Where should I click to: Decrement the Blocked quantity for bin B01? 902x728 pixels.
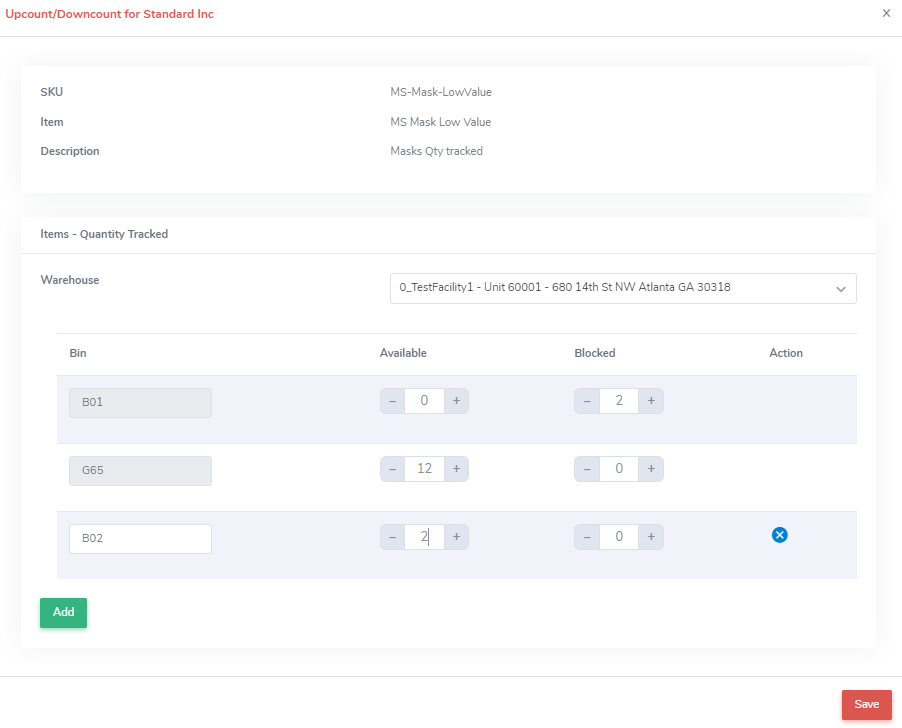[586, 400]
